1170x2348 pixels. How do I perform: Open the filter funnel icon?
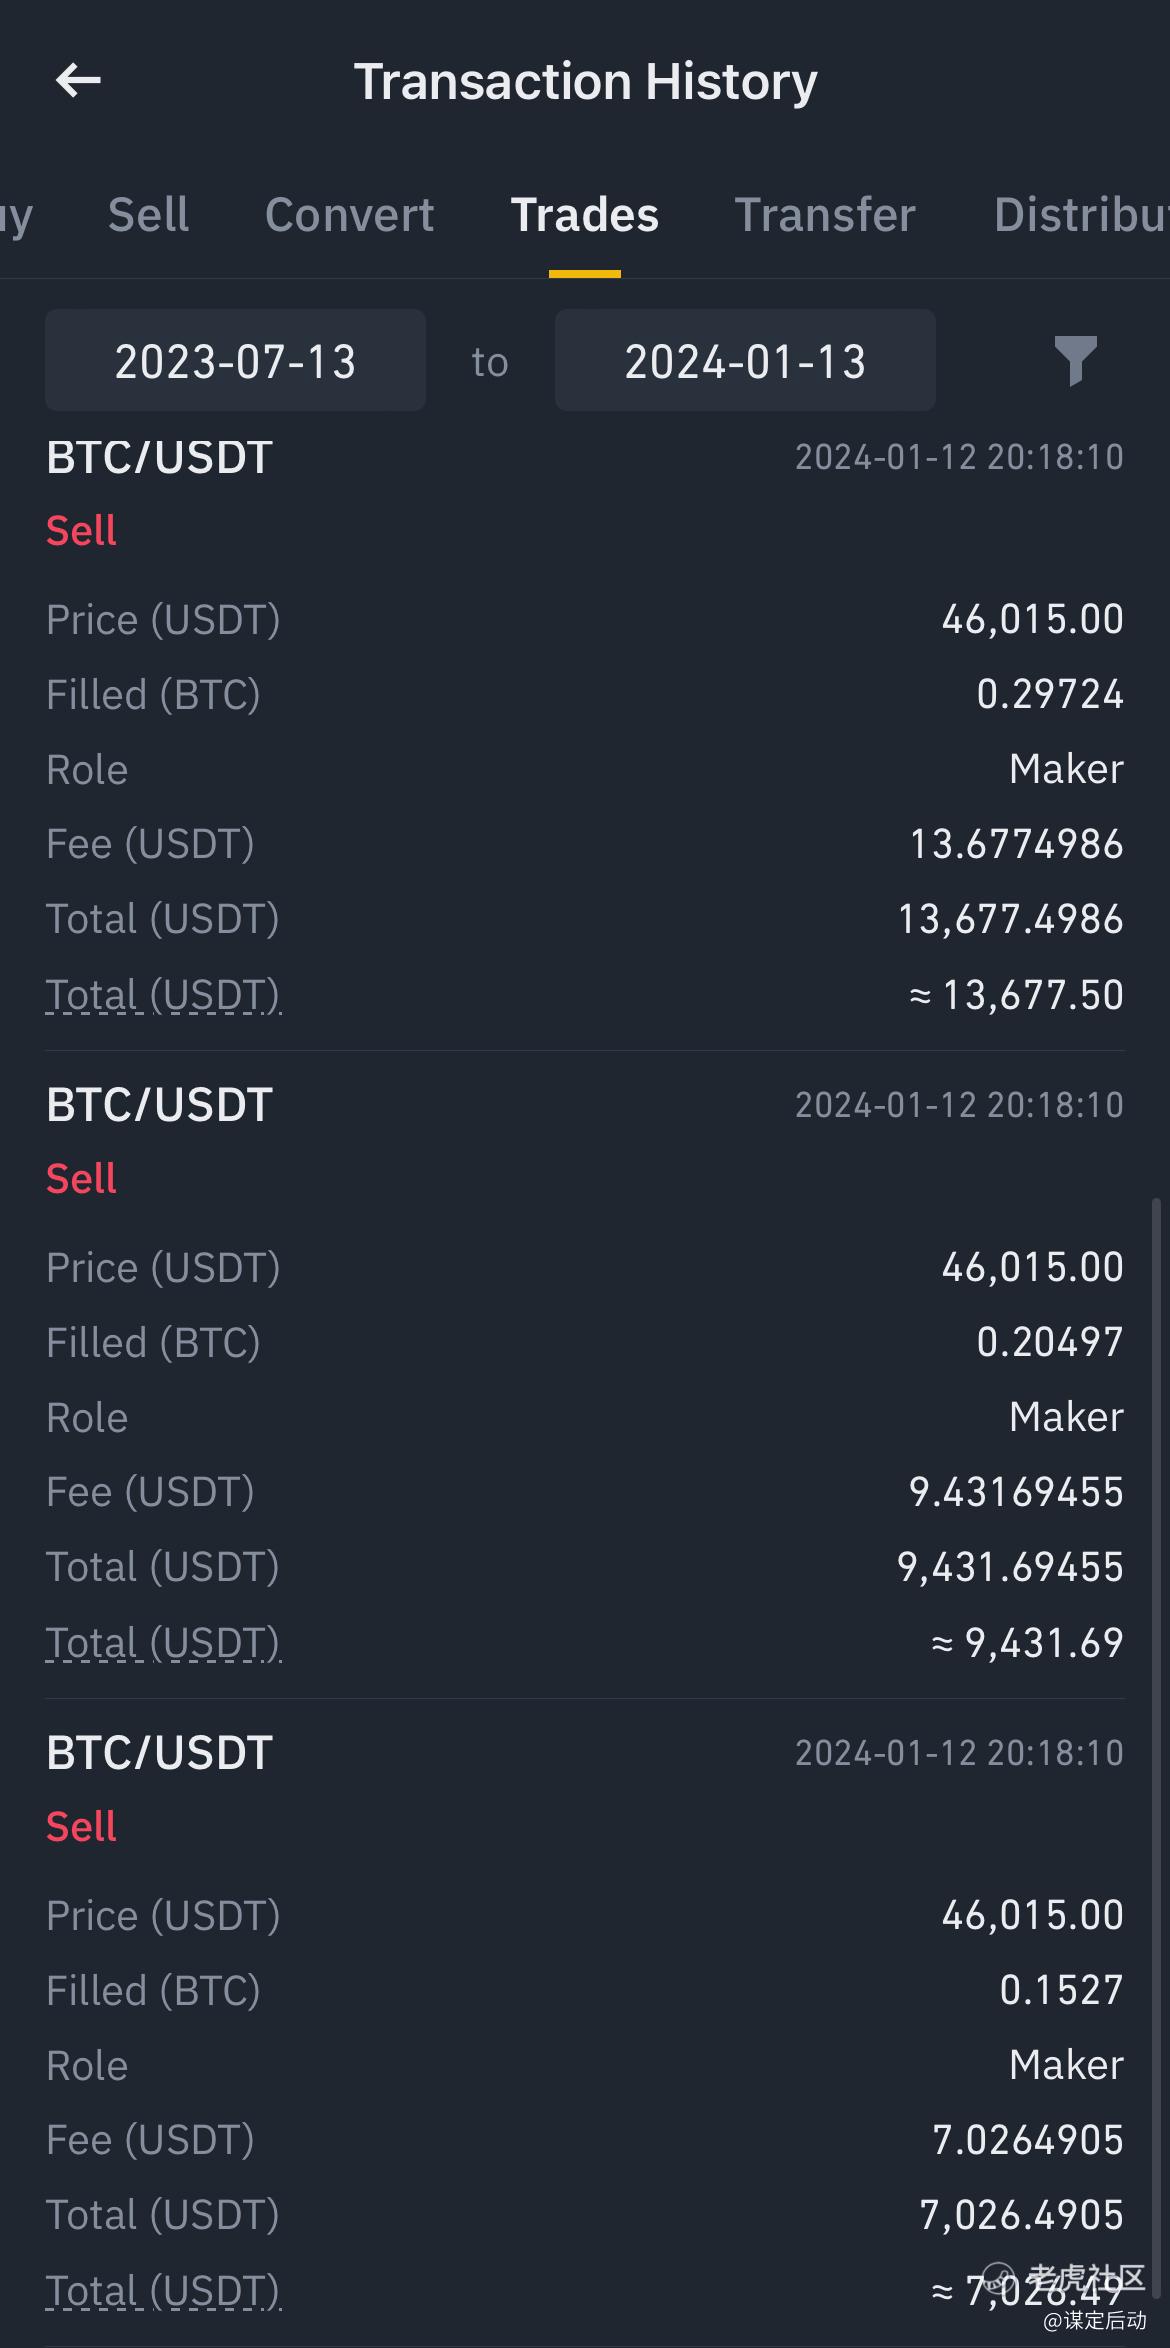[1075, 360]
